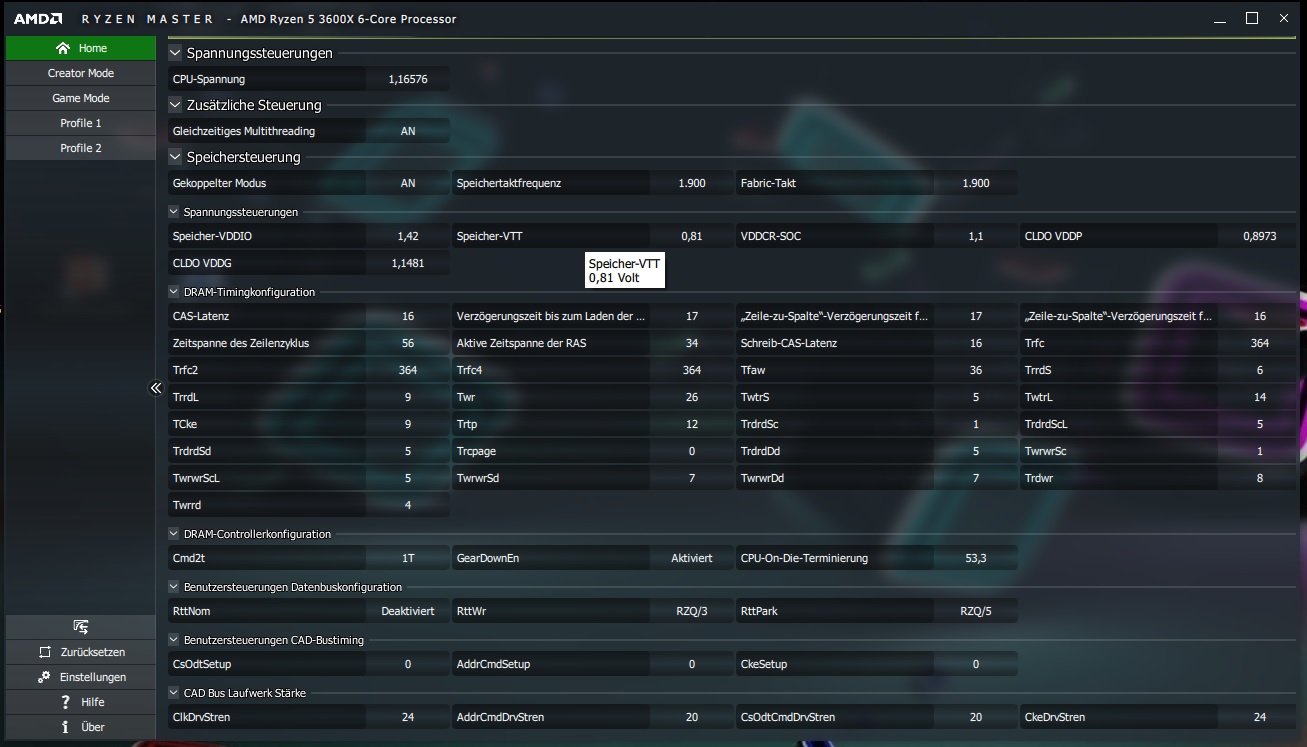
Task: Click the AMD logo in title bar
Action: click(38, 19)
